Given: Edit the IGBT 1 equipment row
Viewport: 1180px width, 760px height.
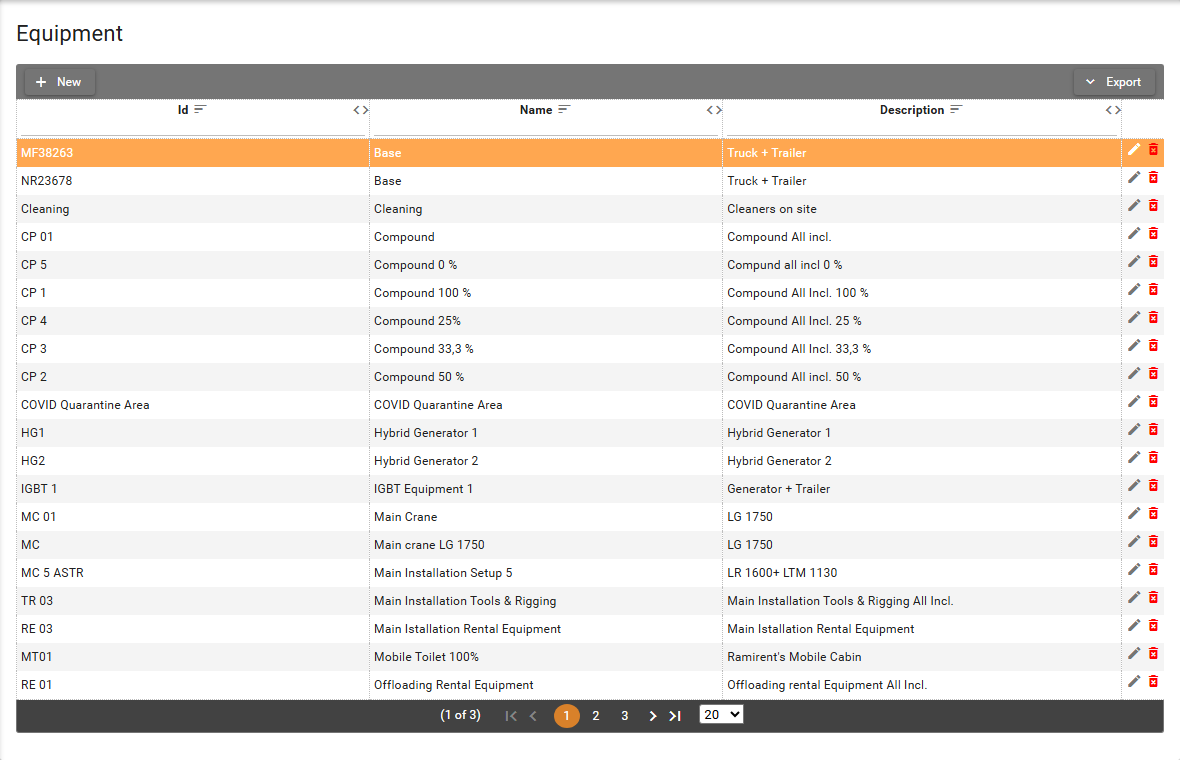Looking at the screenshot, I should [1134, 485].
